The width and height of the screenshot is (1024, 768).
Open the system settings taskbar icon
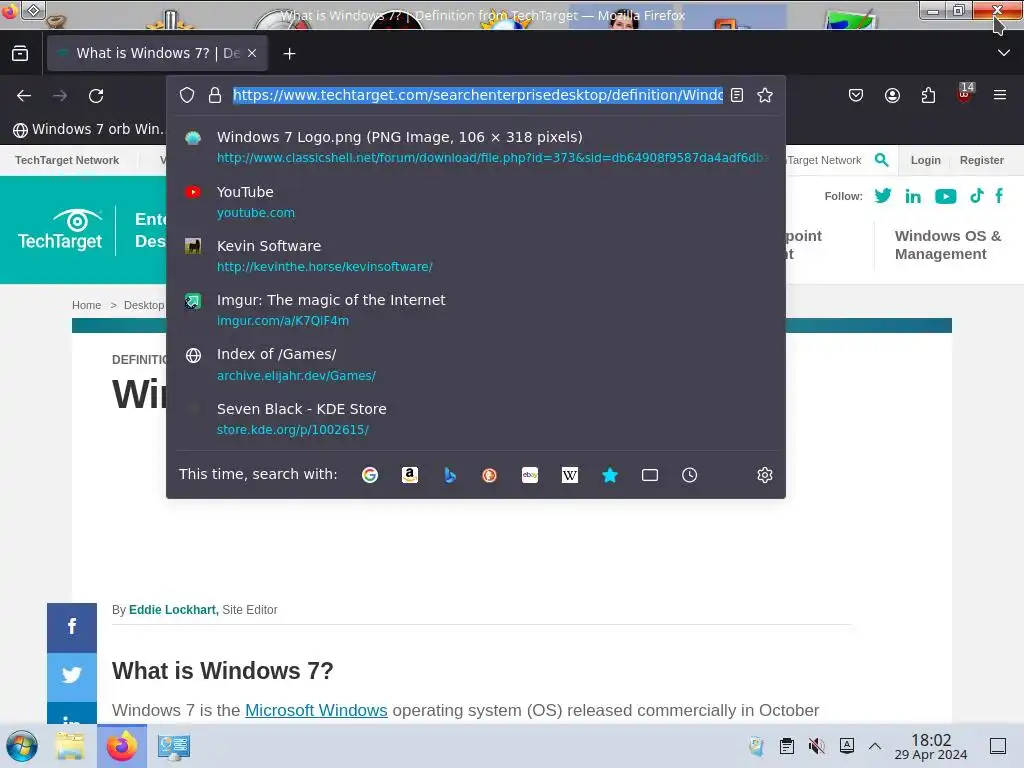point(174,746)
